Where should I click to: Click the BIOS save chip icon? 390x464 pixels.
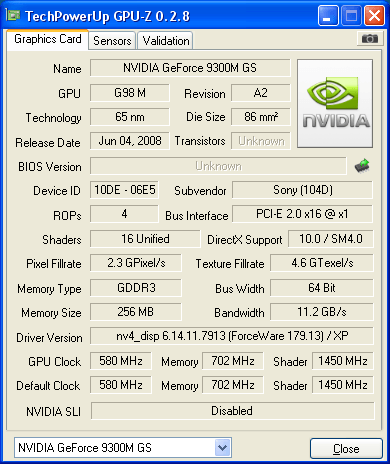coord(362,165)
